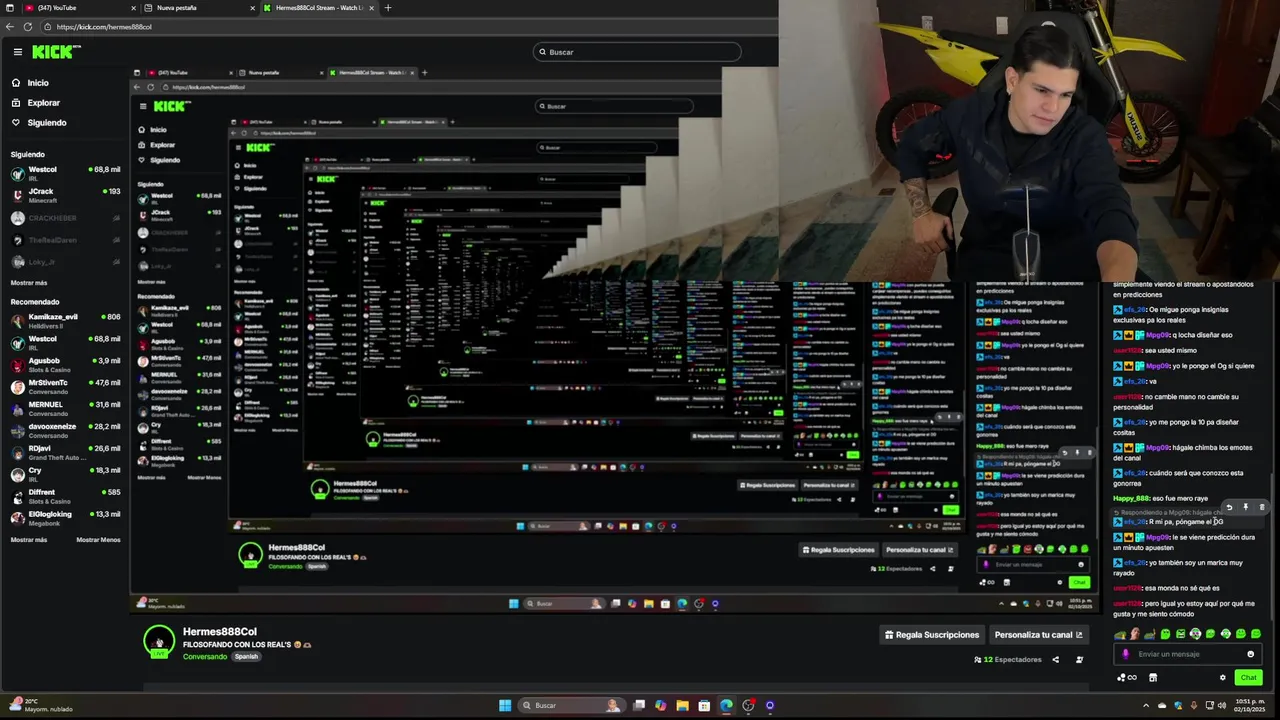The image size is (1280, 720).
Task: Open Agusbob Slots & Casino channel in outermost sidebar
Action: click(65, 365)
